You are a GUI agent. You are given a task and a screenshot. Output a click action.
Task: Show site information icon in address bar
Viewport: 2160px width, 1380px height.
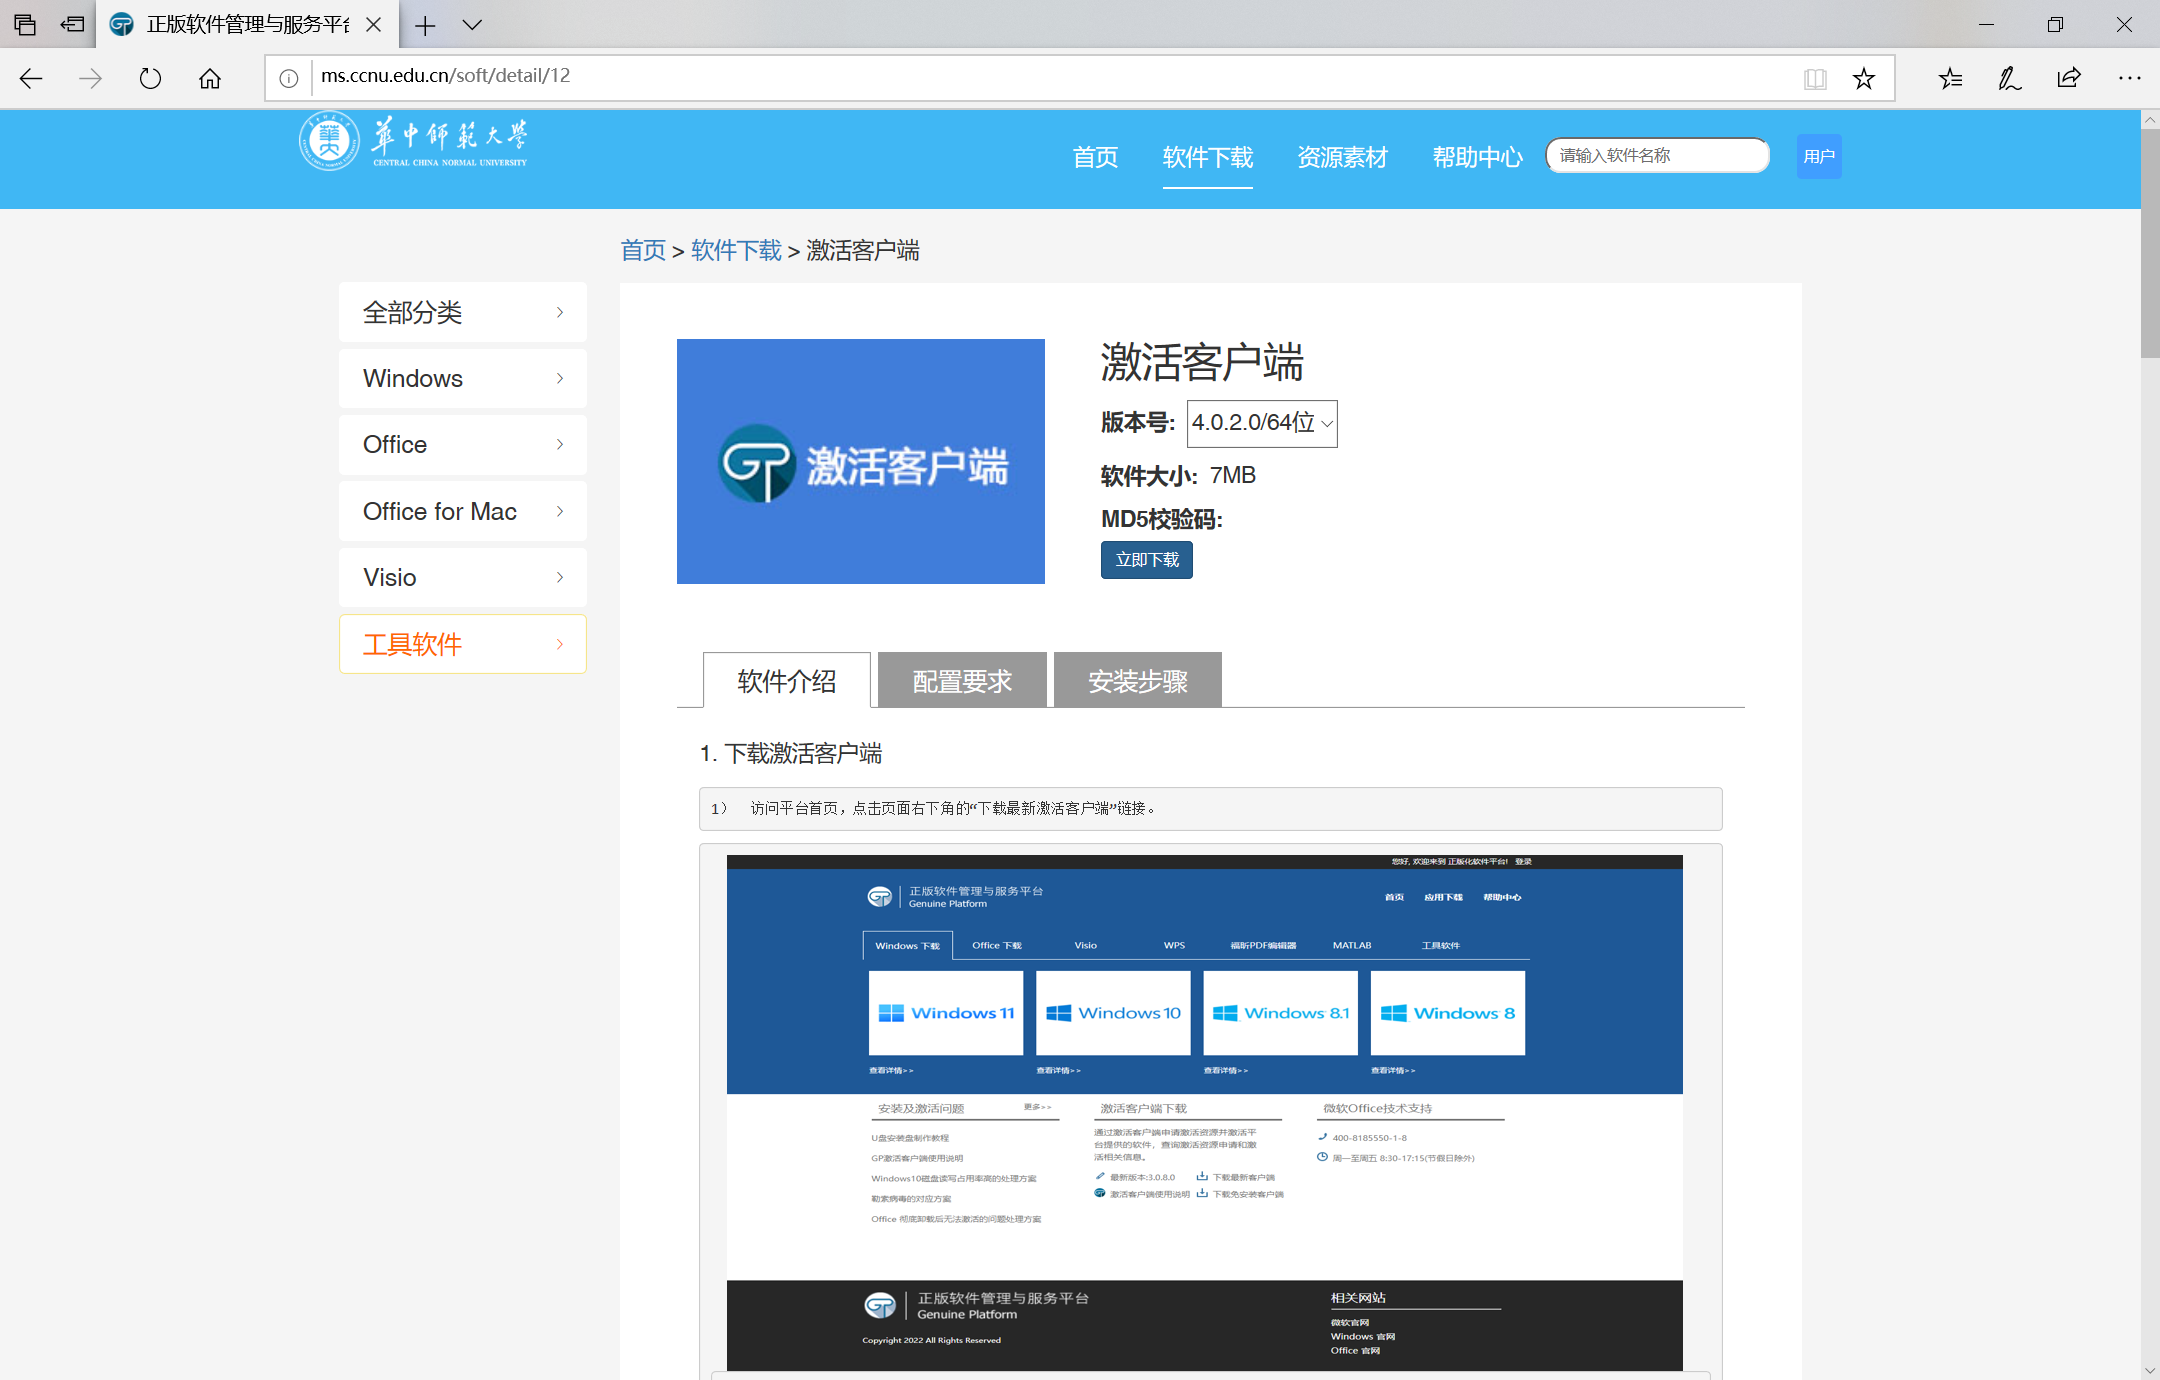288,79
